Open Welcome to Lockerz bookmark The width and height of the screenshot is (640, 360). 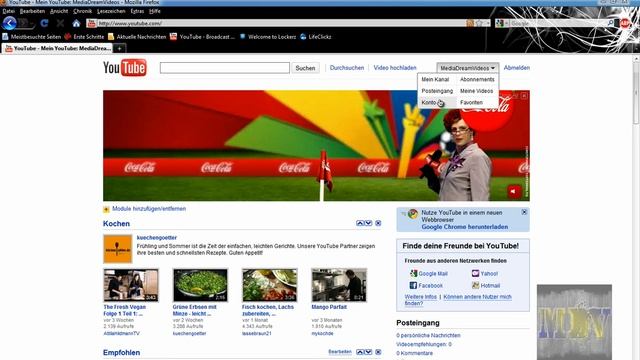coord(268,37)
